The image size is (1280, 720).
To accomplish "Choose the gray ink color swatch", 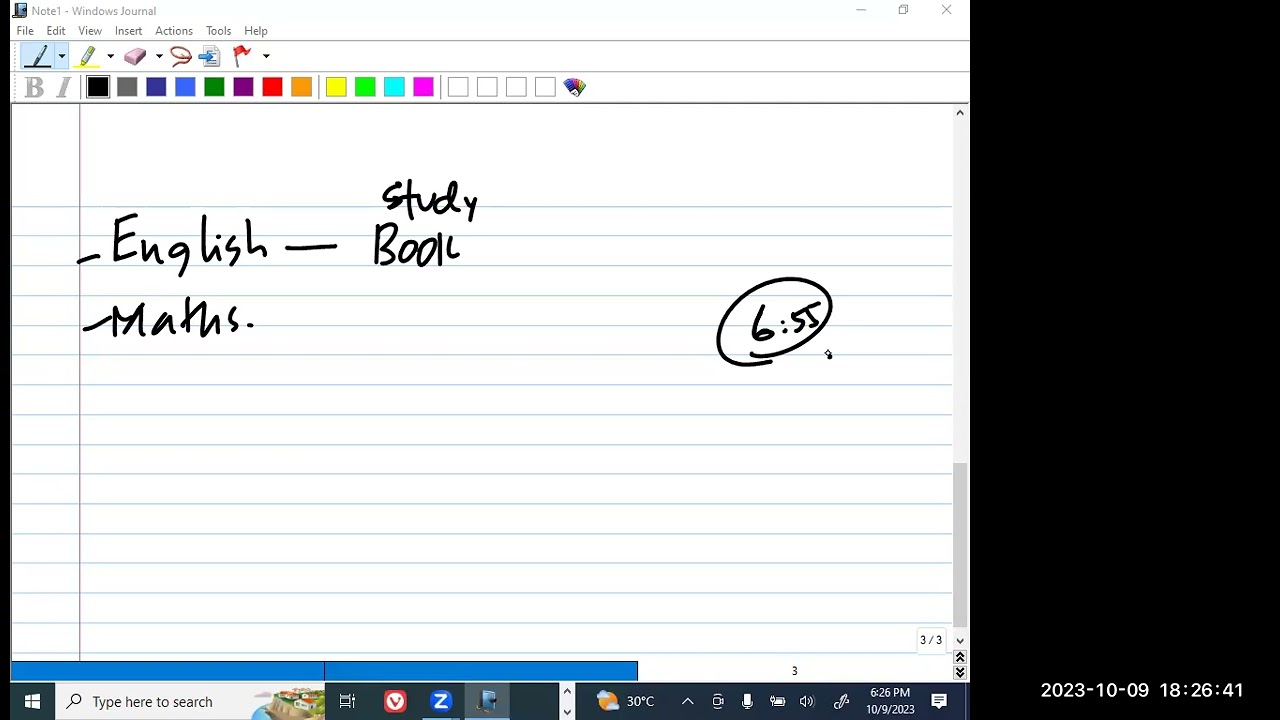I will (x=127, y=88).
